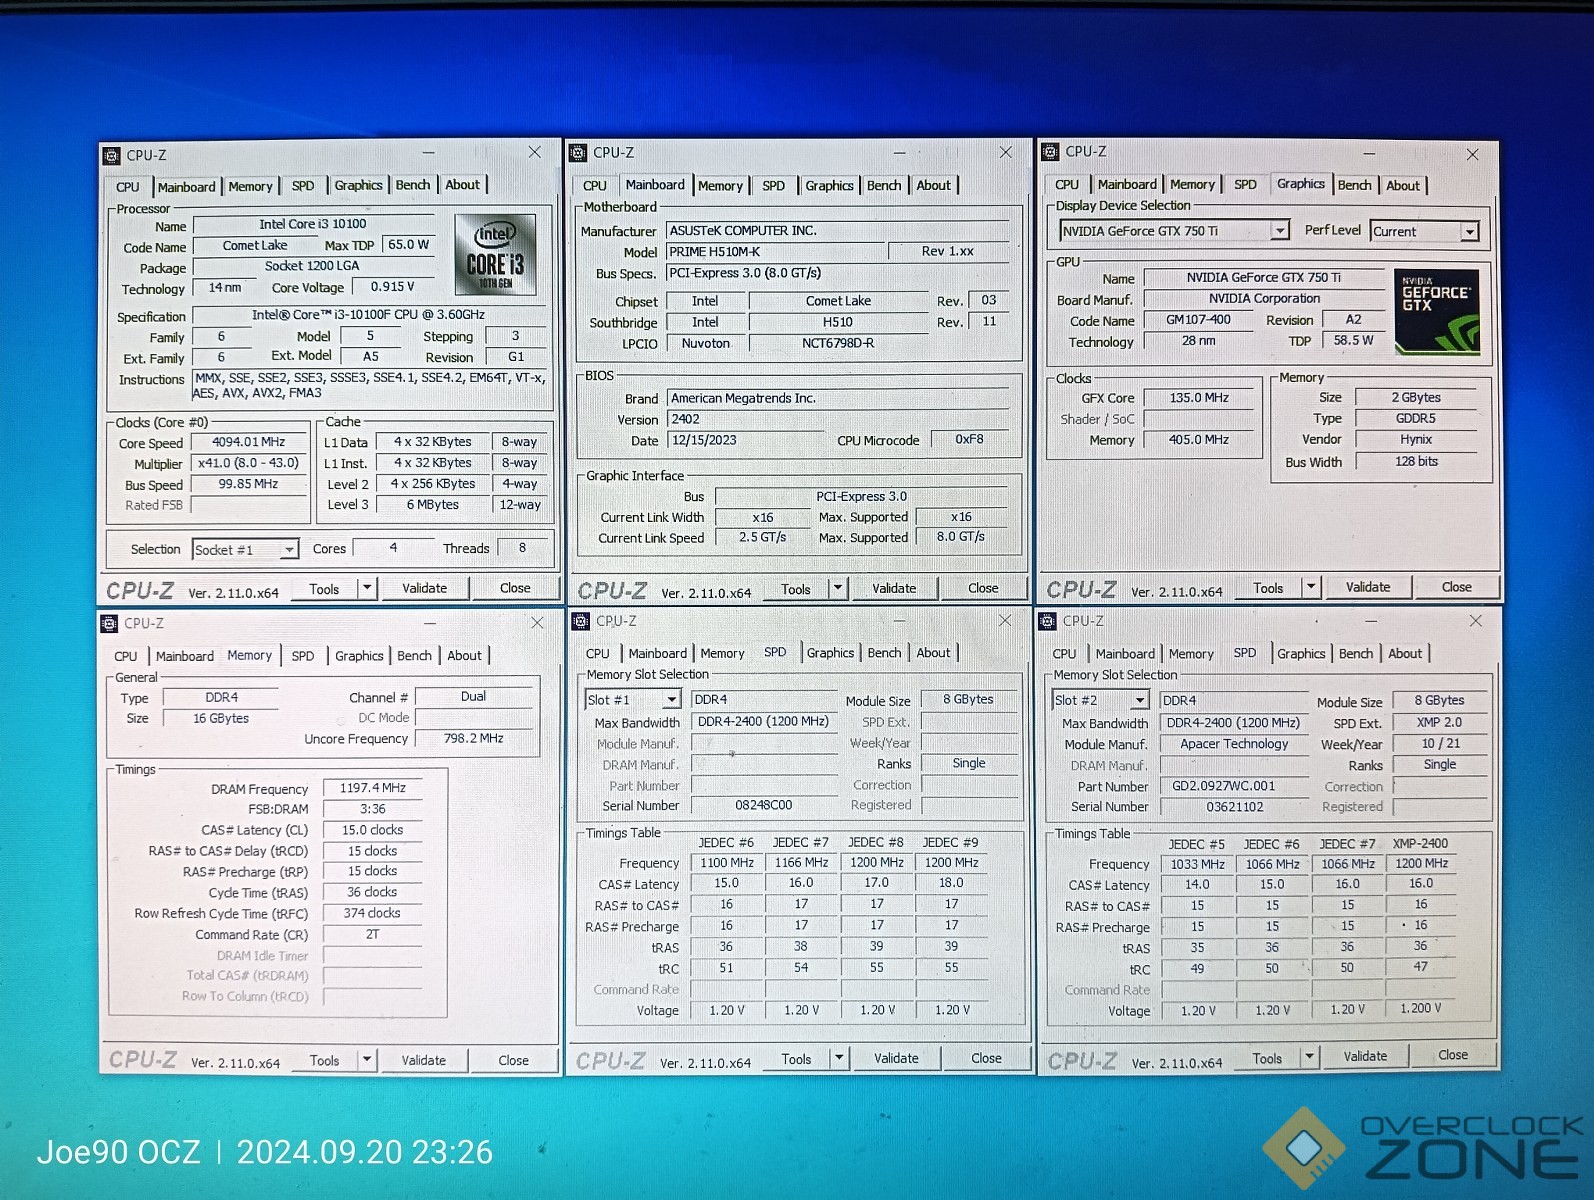Switch to Mainboard tab in the CPU window
Viewport: 1594px width, 1200px height.
tap(186, 187)
